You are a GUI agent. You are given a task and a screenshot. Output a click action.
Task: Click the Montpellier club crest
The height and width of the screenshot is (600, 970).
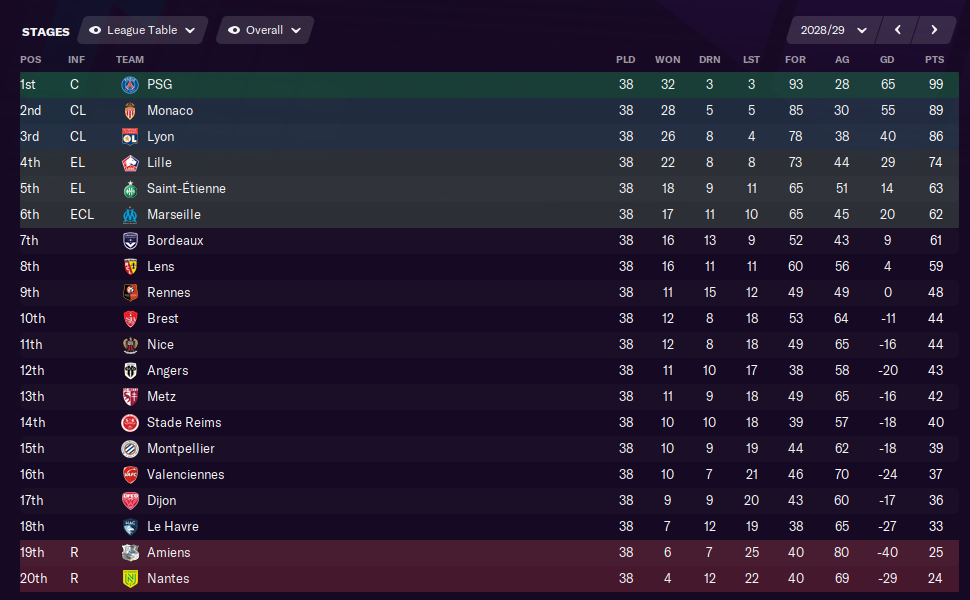tap(130, 448)
